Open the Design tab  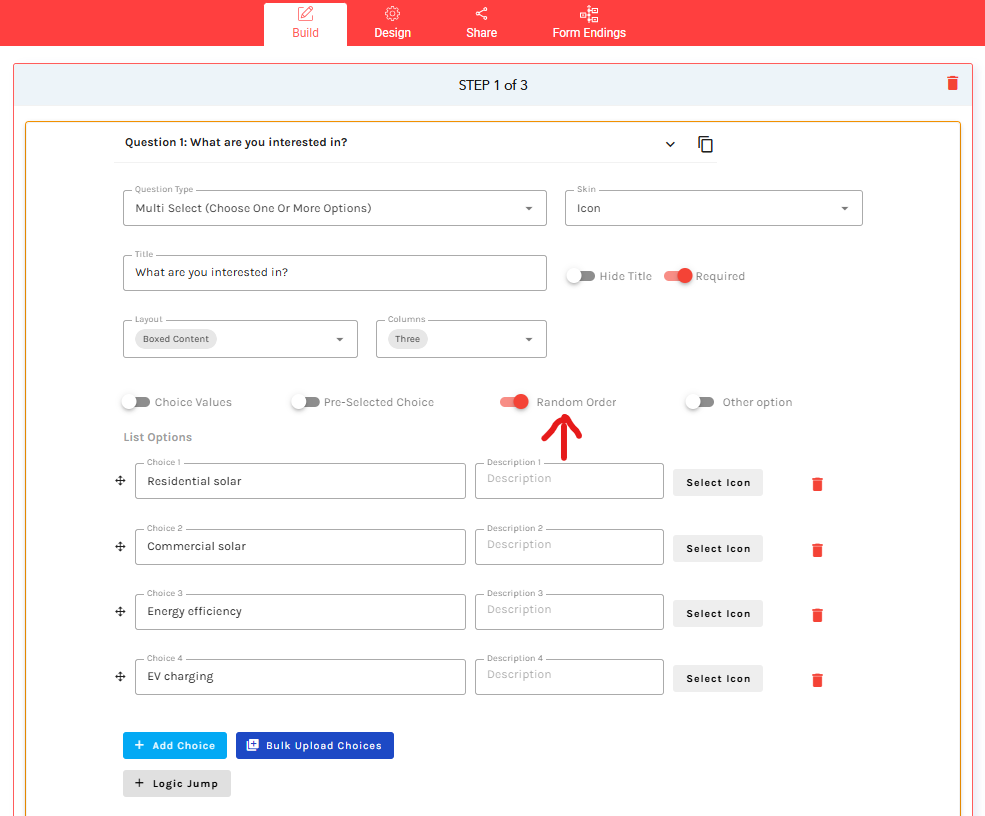click(x=393, y=24)
